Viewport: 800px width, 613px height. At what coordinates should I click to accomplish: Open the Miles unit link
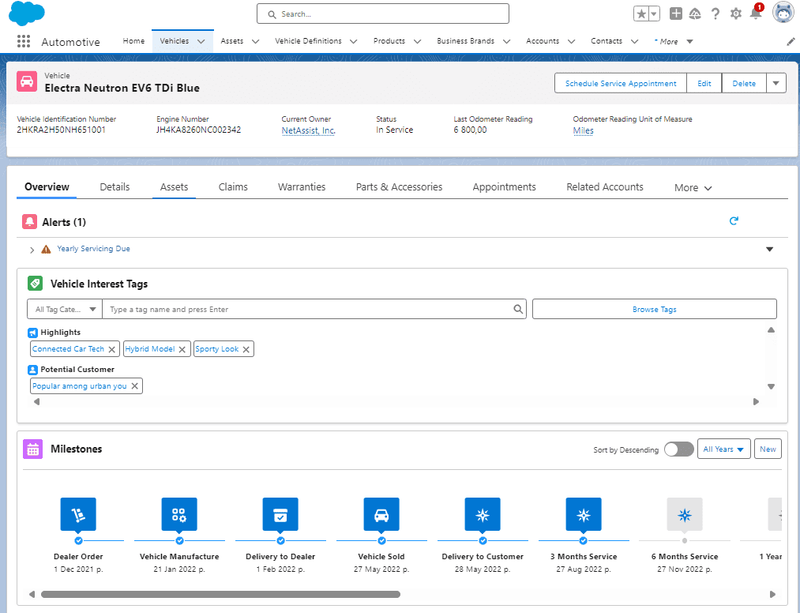pyautogui.click(x=583, y=130)
